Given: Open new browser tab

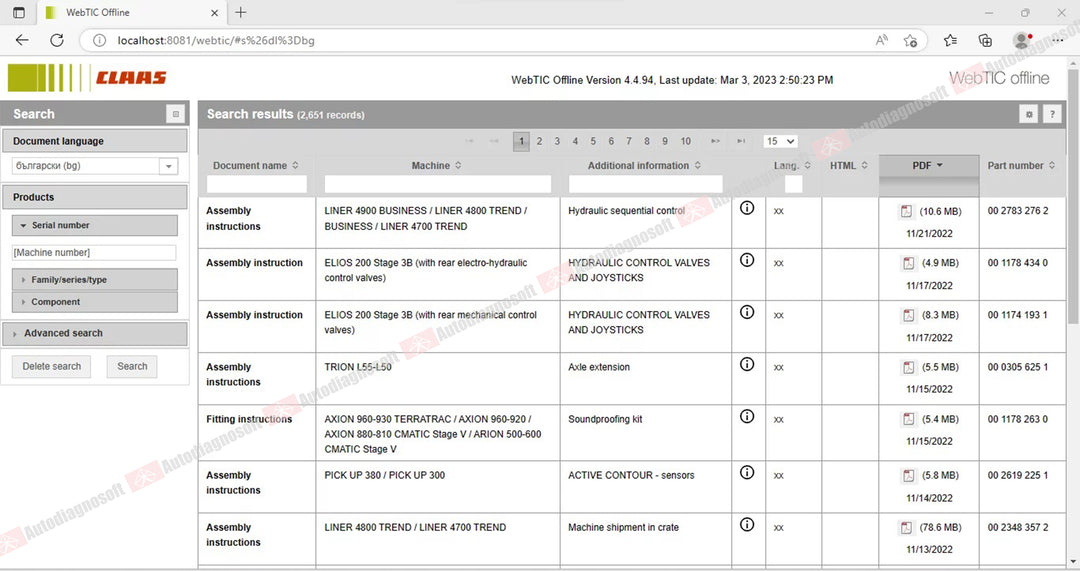Looking at the screenshot, I should point(240,12).
